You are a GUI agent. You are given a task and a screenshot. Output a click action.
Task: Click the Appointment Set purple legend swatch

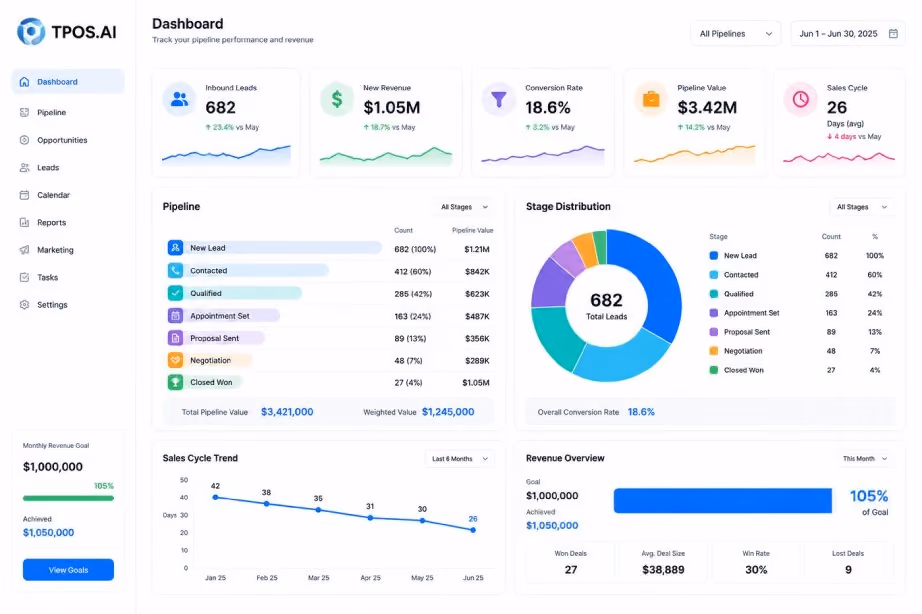(x=714, y=313)
